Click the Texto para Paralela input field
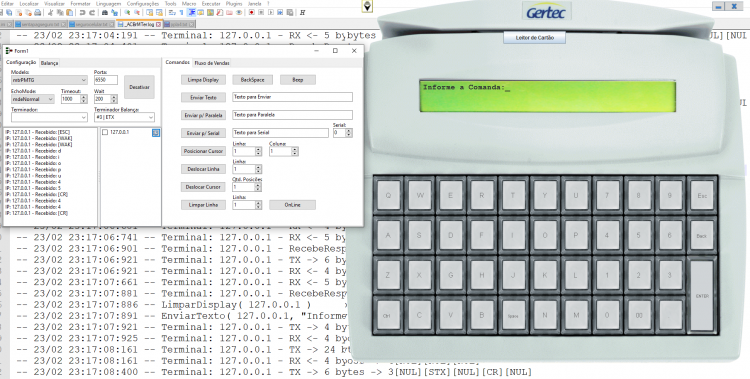The width and height of the screenshot is (750, 379). coord(292,115)
